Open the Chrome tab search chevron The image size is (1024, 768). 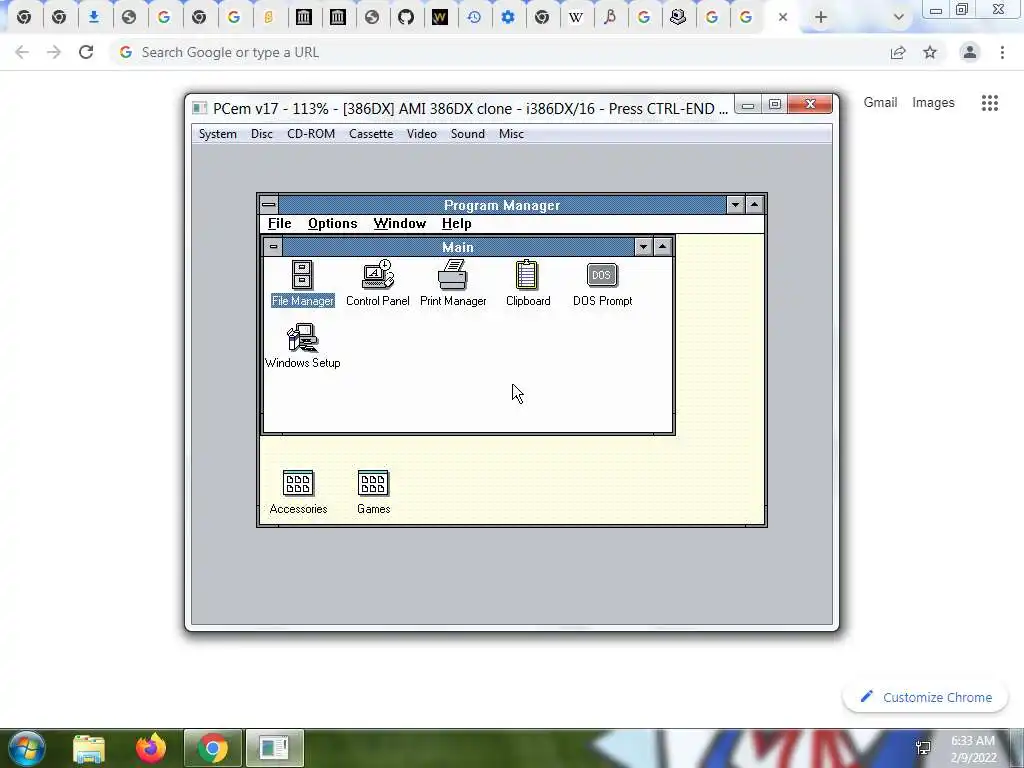coord(899,18)
